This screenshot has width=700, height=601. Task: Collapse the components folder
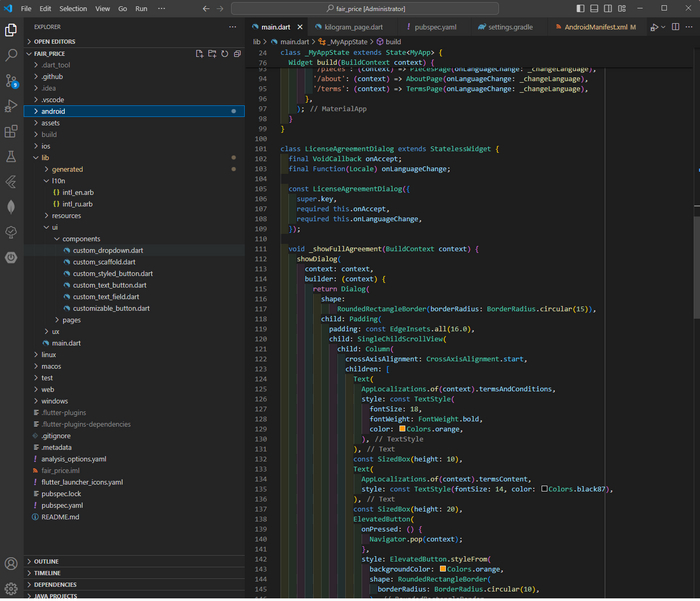coord(81,239)
